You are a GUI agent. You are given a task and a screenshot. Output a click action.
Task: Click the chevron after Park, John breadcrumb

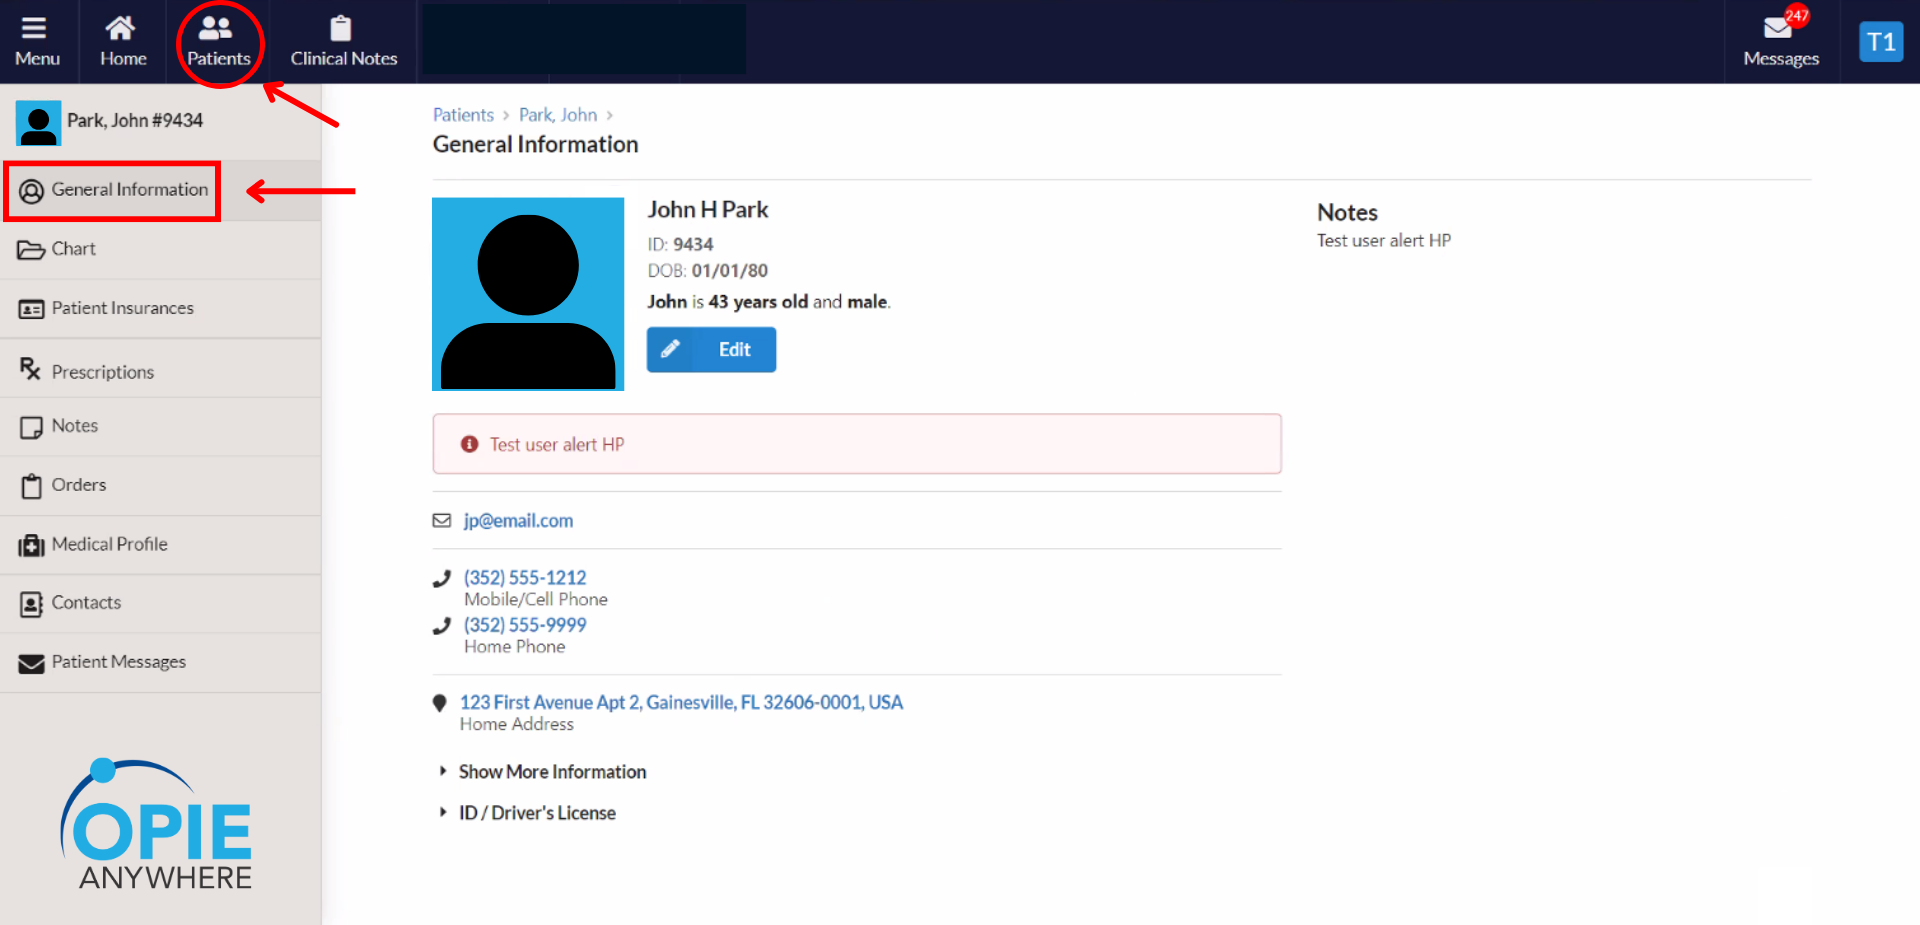[x=610, y=114]
